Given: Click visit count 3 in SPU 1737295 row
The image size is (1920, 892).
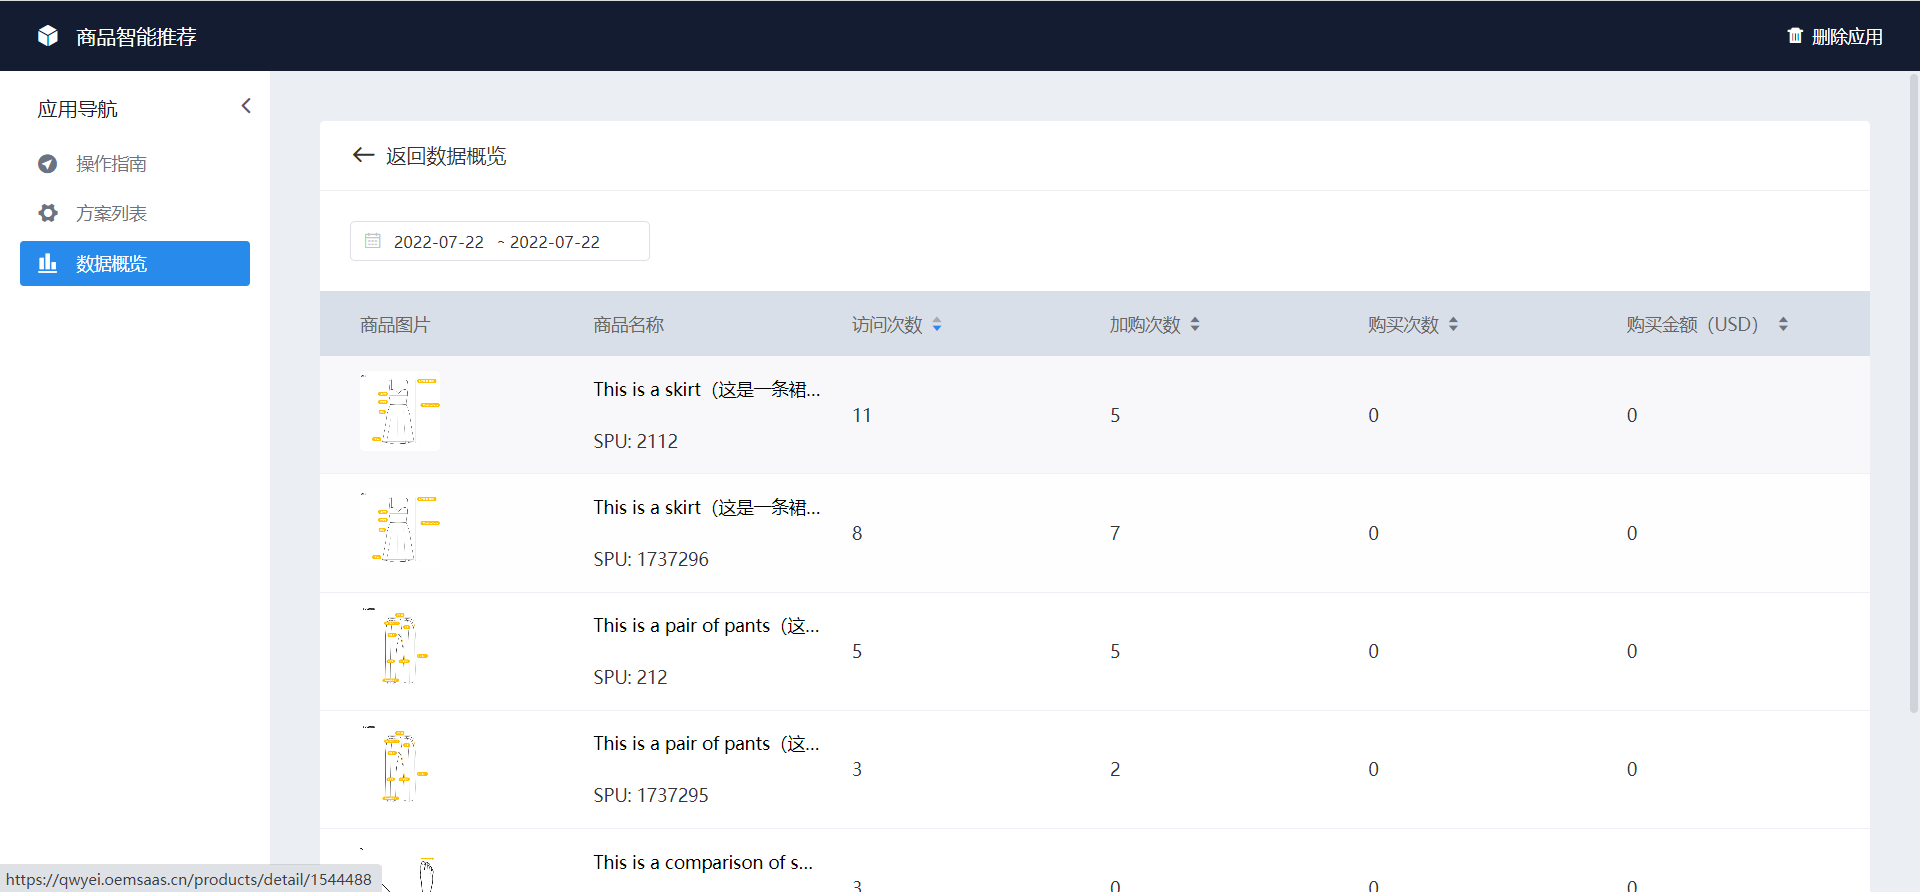Looking at the screenshot, I should pos(857,769).
